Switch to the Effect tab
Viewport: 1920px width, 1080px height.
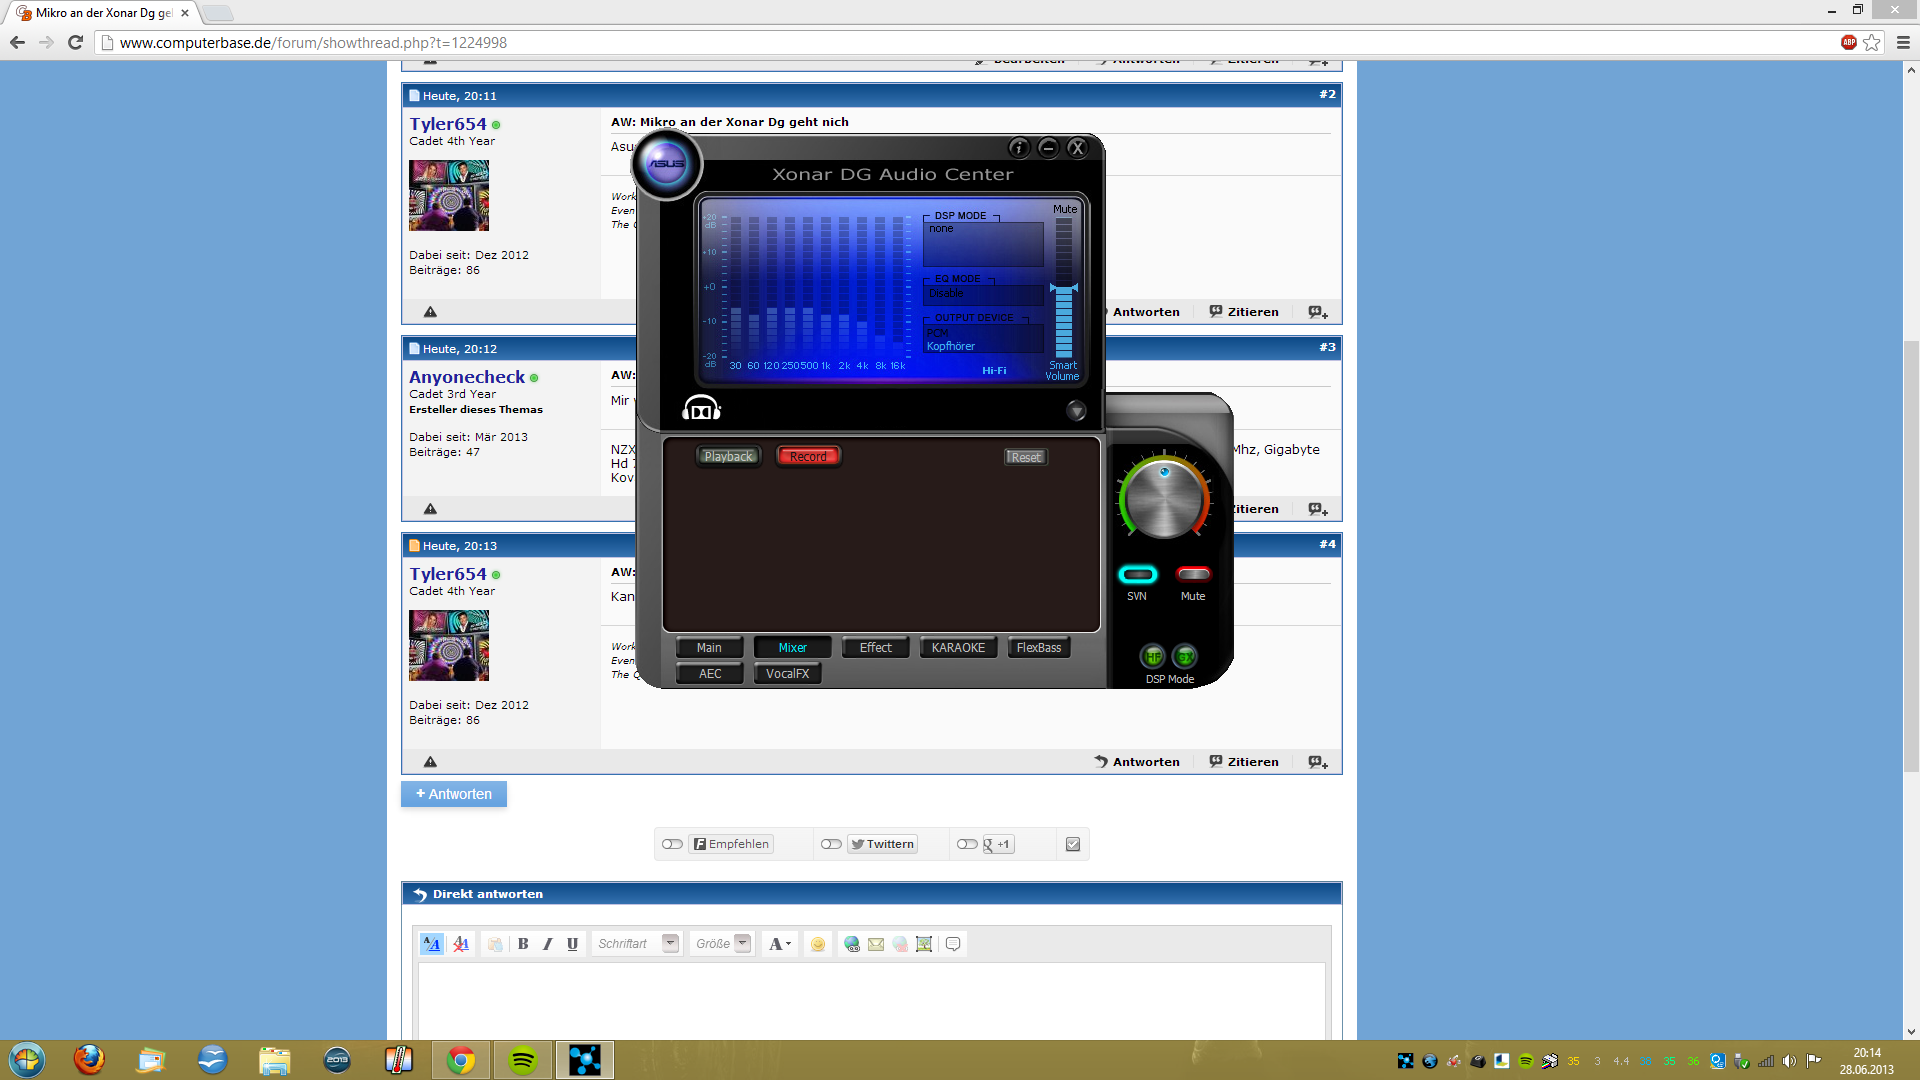pos(875,648)
